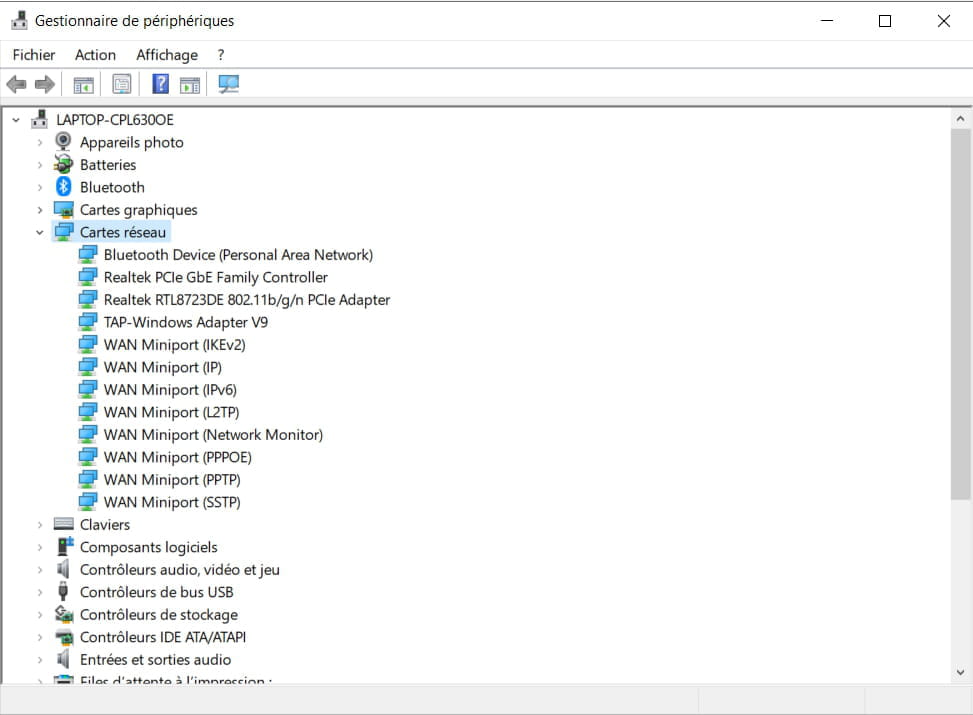Expand the Contrôleurs de bus USB category

(40, 592)
